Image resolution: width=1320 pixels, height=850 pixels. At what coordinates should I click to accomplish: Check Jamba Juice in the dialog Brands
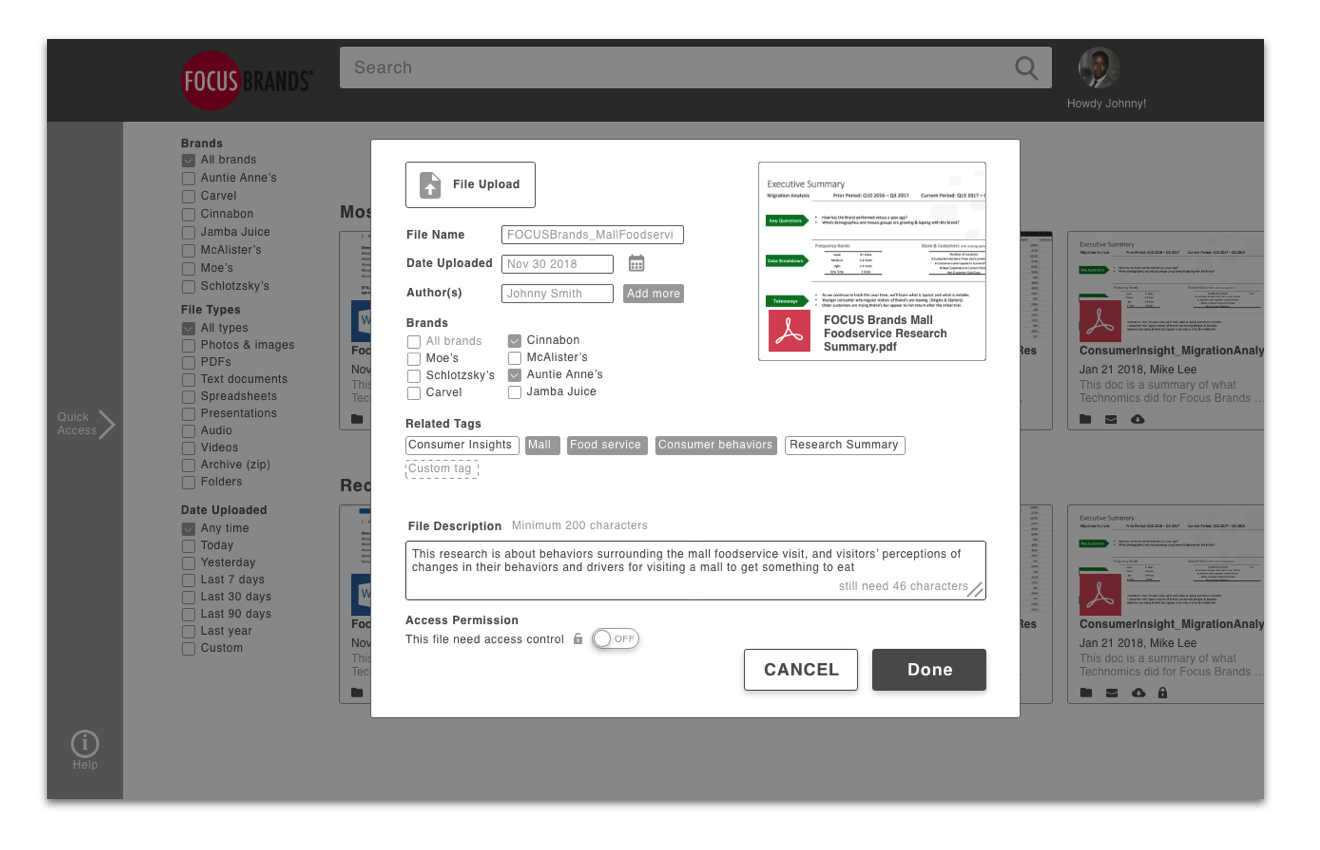pos(514,392)
